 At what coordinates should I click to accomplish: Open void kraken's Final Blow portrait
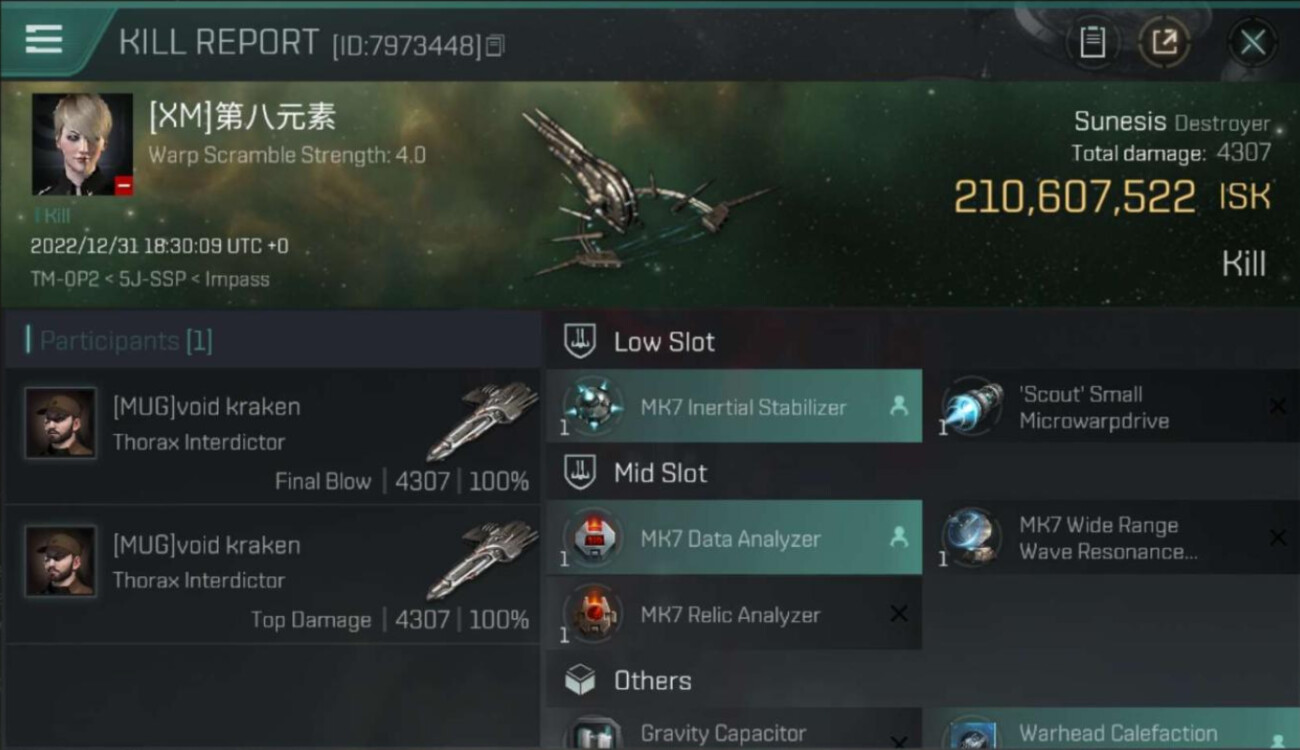[61, 423]
